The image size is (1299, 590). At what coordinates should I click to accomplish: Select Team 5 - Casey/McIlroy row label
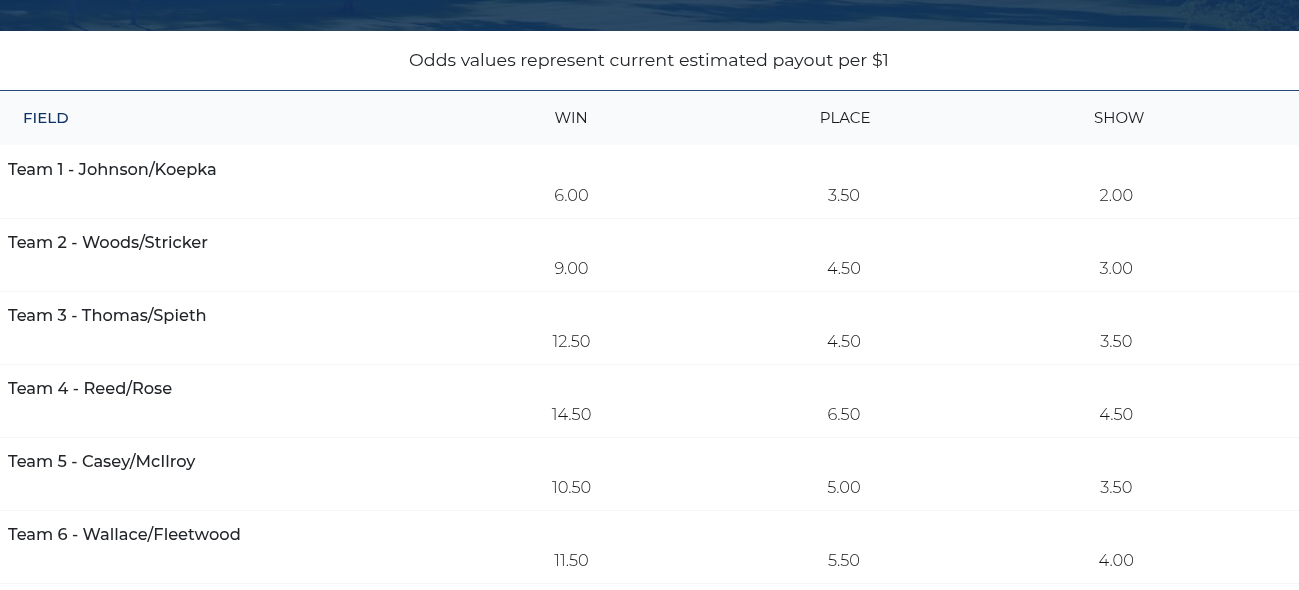point(102,462)
